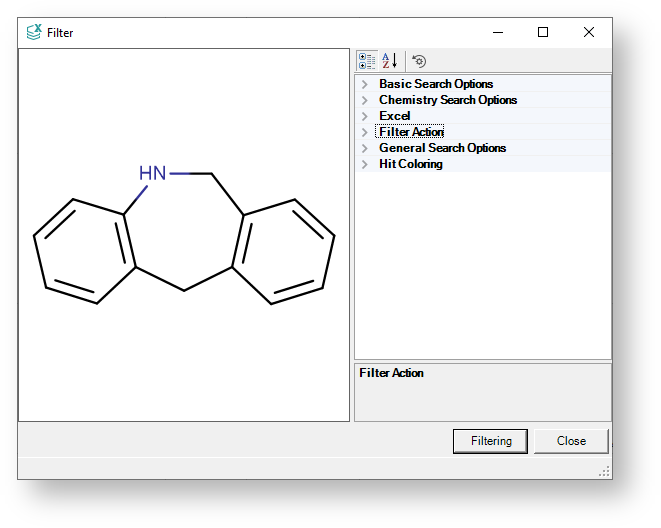Click the HN nitrogen atom in structure
The width and height of the screenshot is (661, 528).
[153, 173]
